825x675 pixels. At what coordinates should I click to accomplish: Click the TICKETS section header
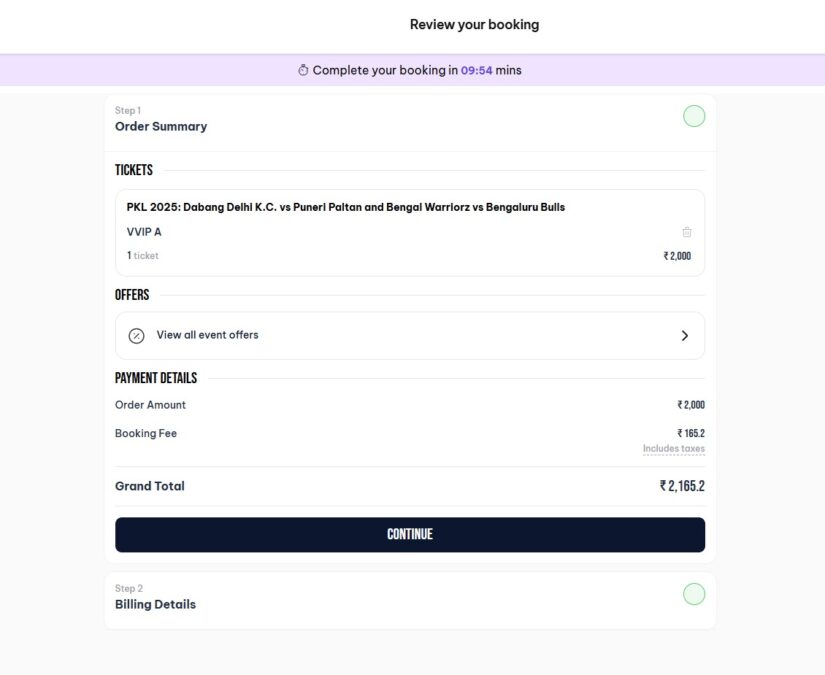click(134, 169)
